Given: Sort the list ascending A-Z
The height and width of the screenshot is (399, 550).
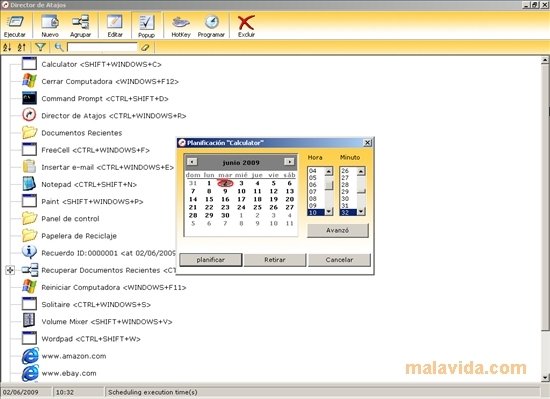Looking at the screenshot, I should pyautogui.click(x=7, y=47).
